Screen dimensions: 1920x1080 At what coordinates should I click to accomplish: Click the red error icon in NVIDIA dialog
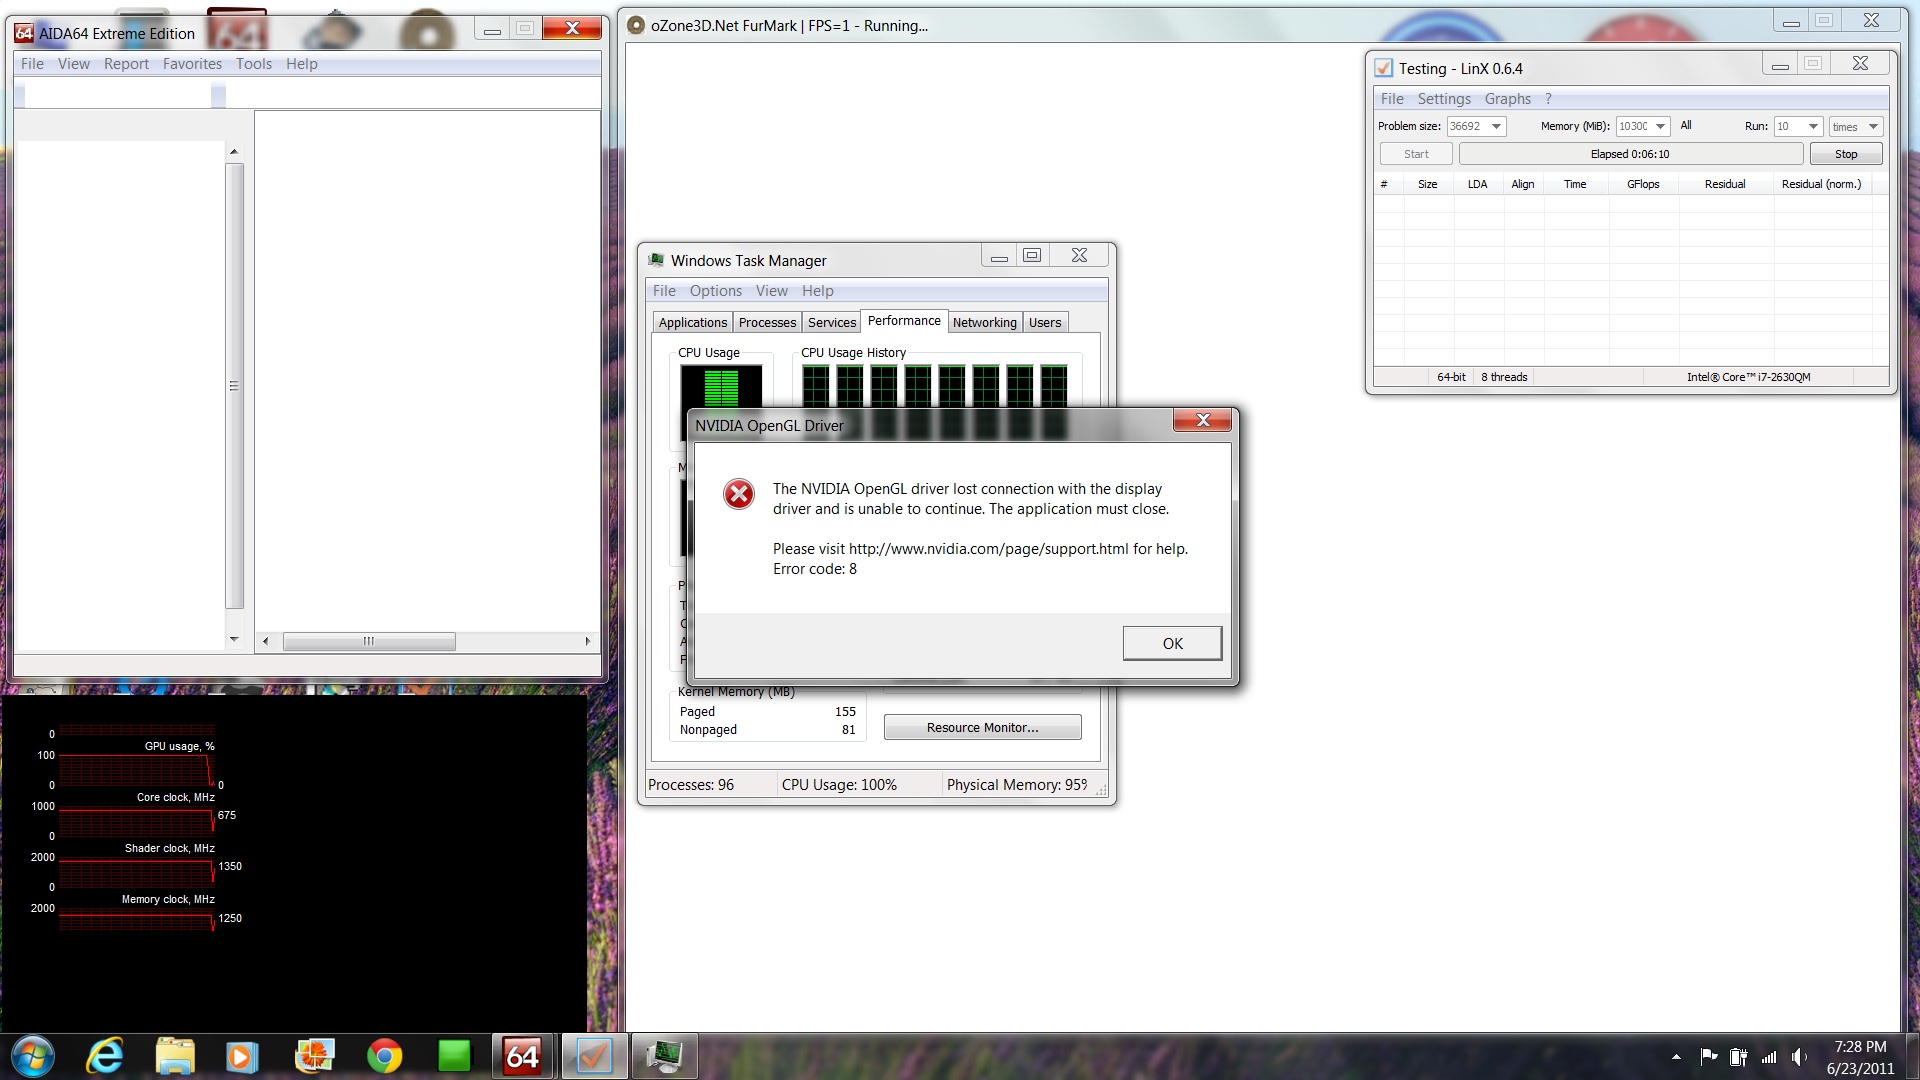click(739, 494)
